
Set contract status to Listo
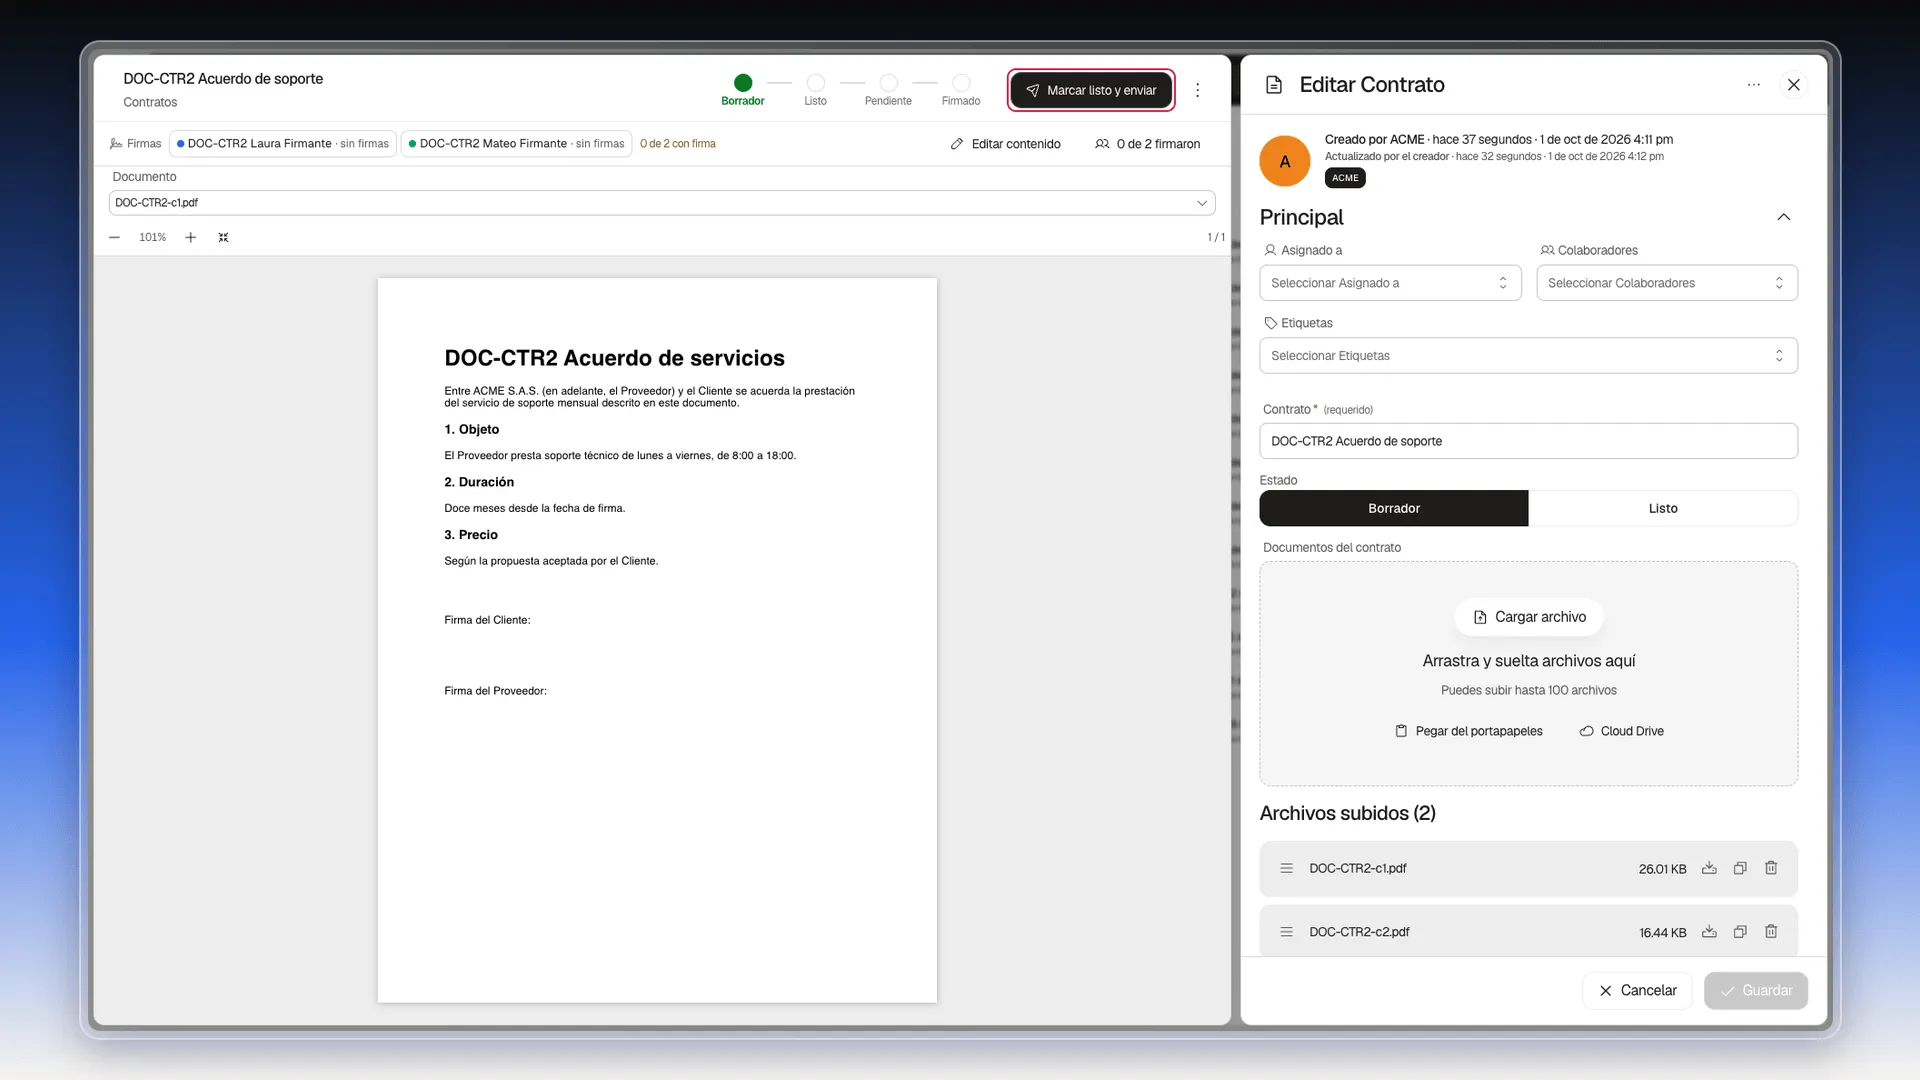click(1663, 508)
